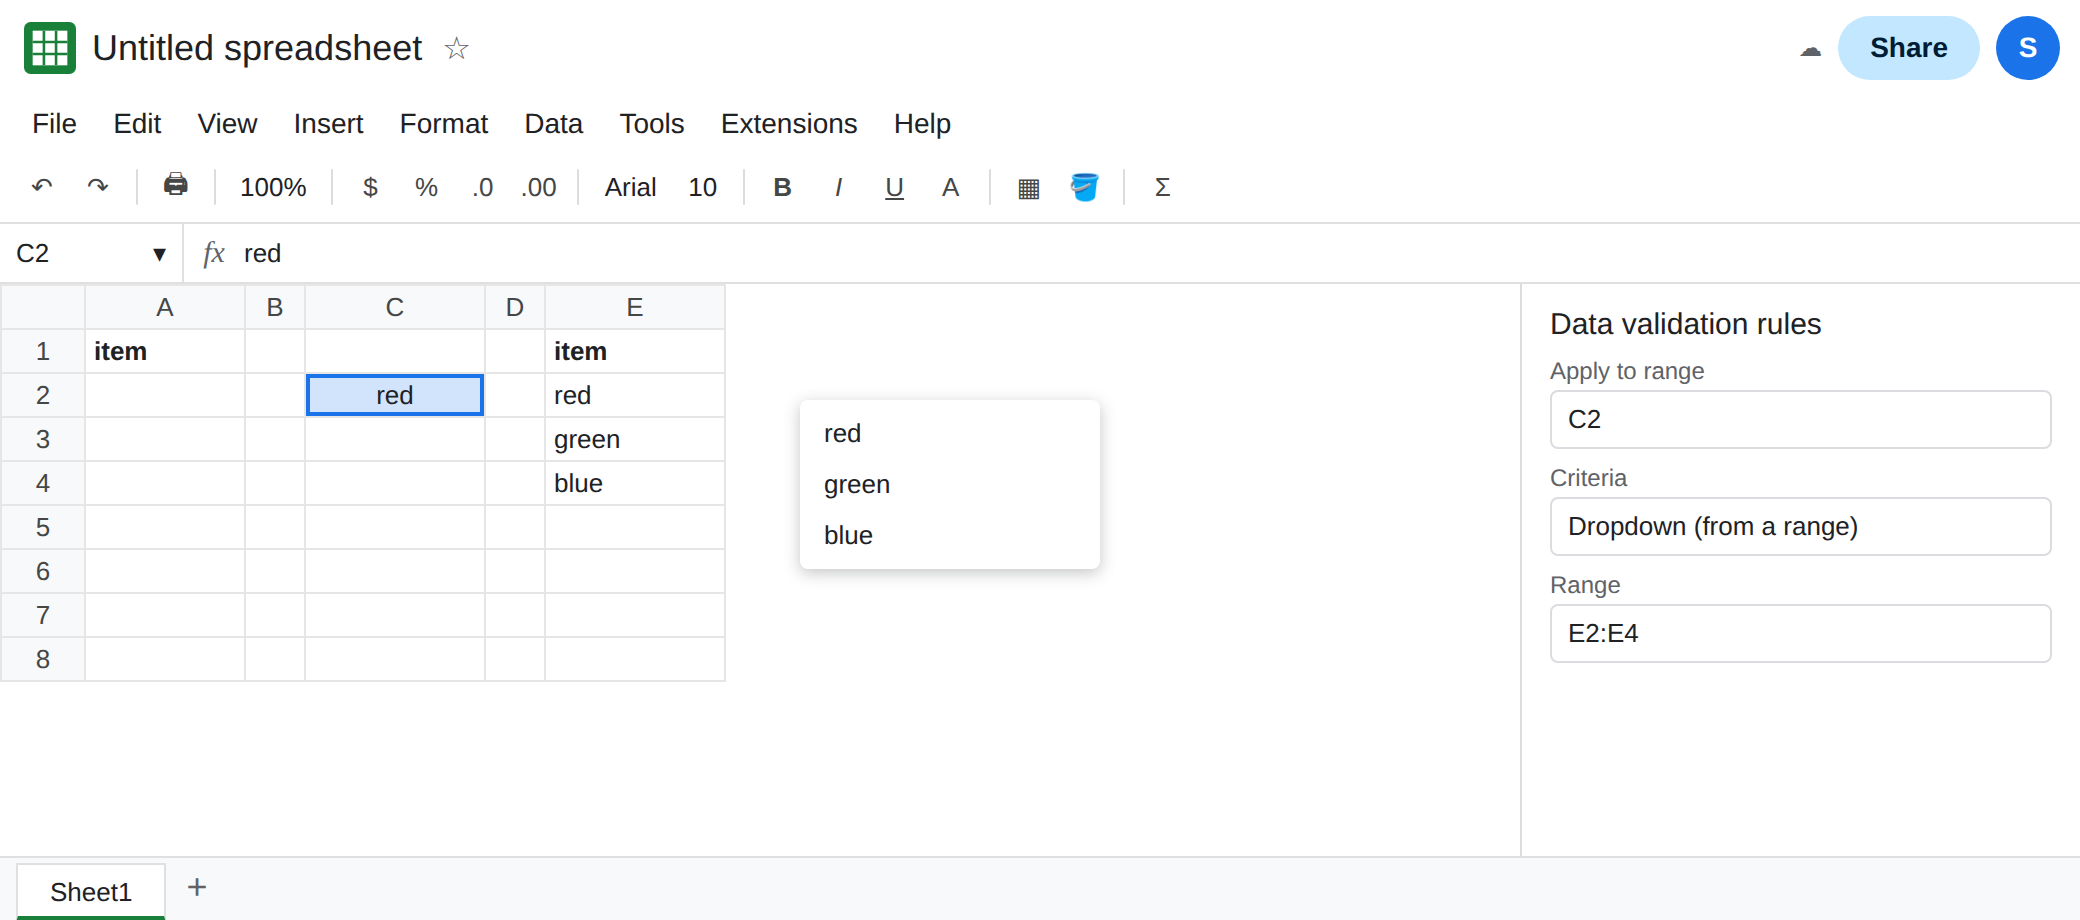Click the print icon

176,185
